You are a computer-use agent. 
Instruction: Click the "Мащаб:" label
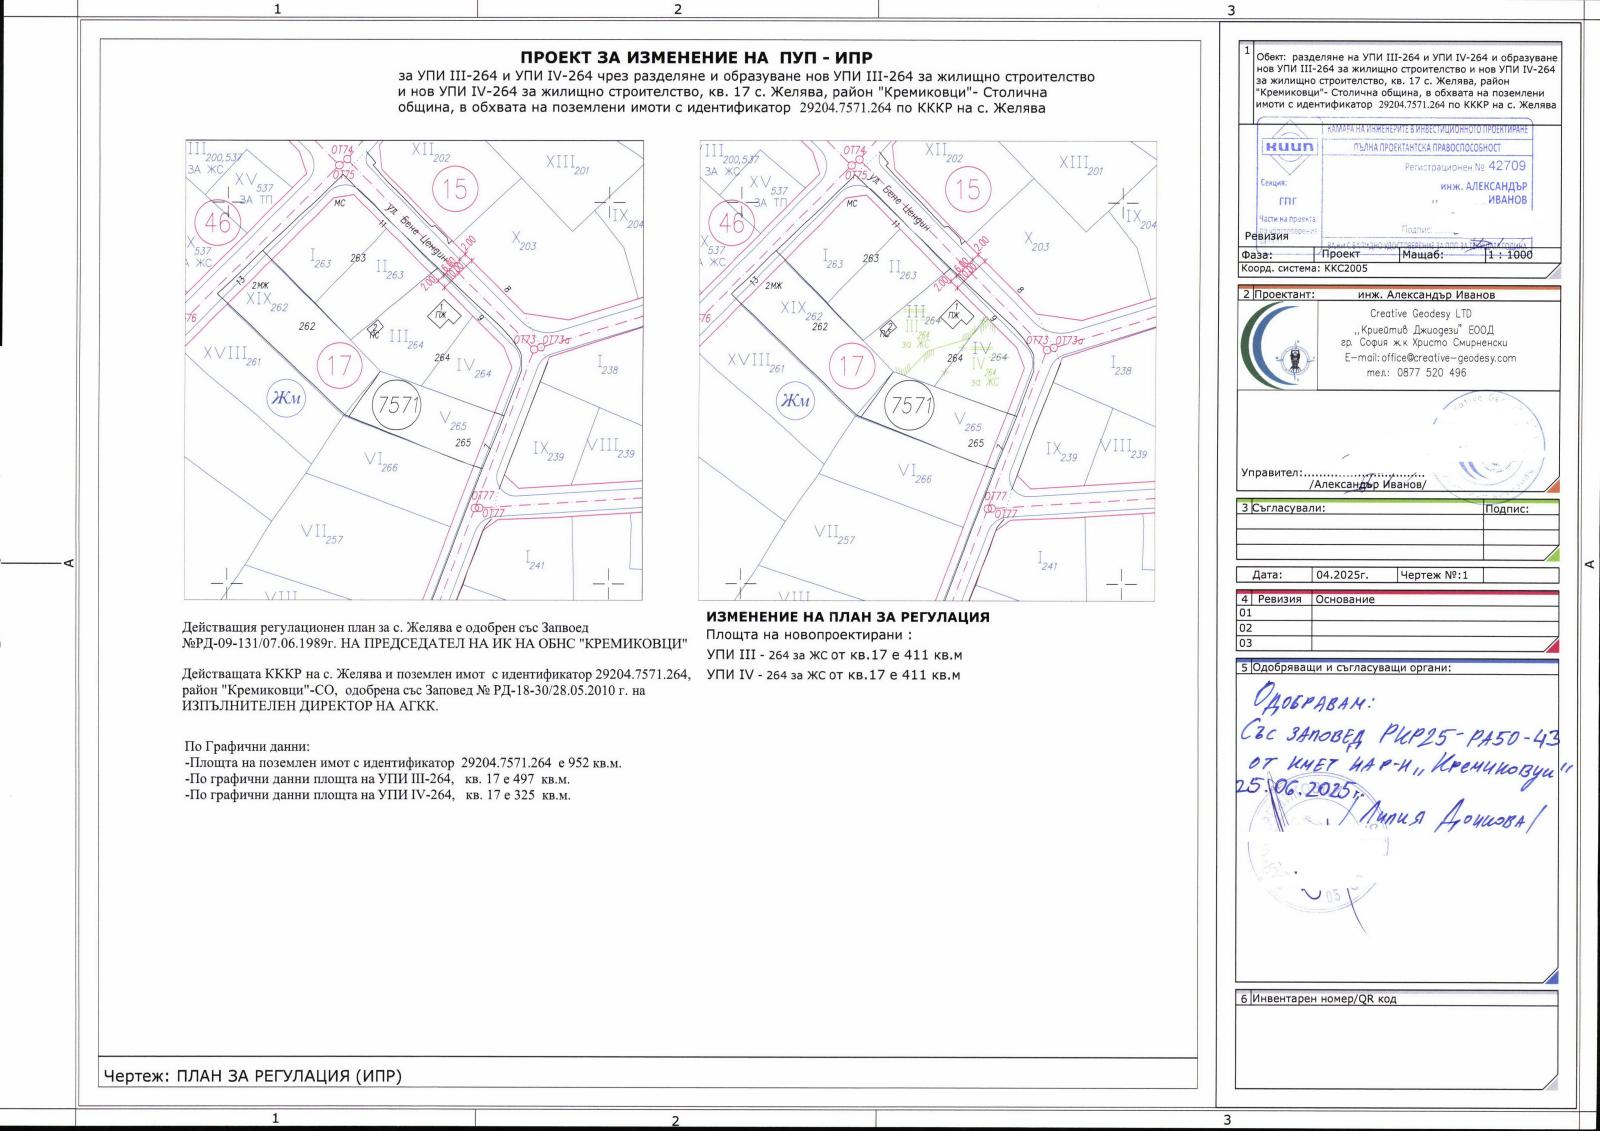(1422, 255)
